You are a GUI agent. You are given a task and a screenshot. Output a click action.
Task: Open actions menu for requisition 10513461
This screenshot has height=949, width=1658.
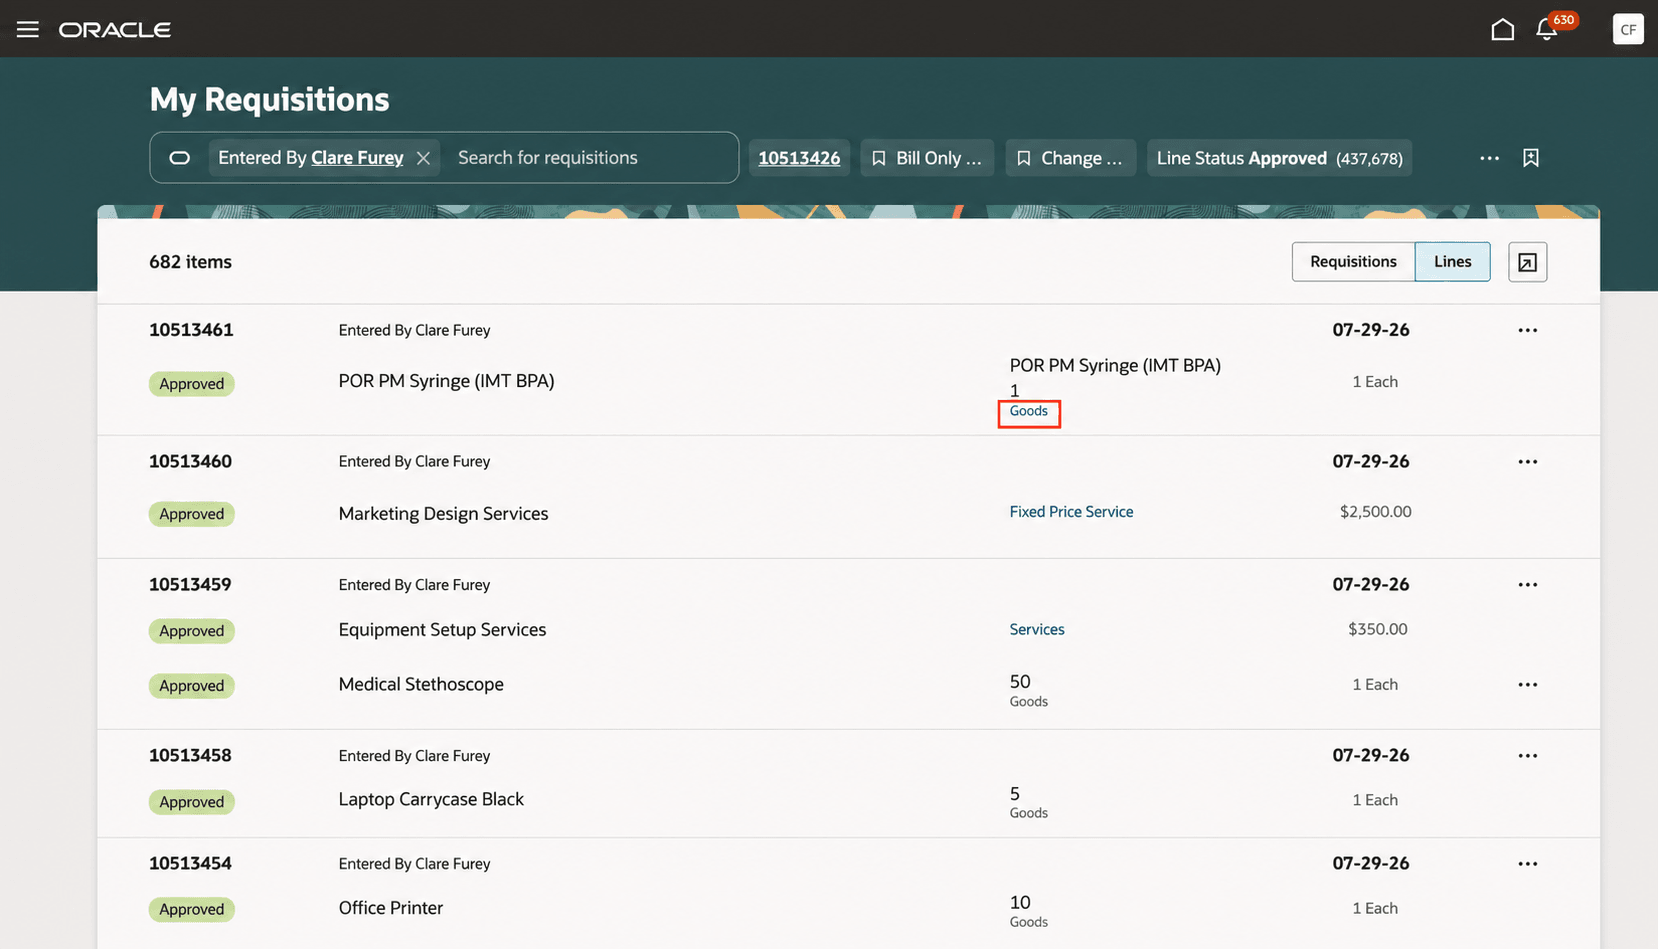(x=1527, y=330)
